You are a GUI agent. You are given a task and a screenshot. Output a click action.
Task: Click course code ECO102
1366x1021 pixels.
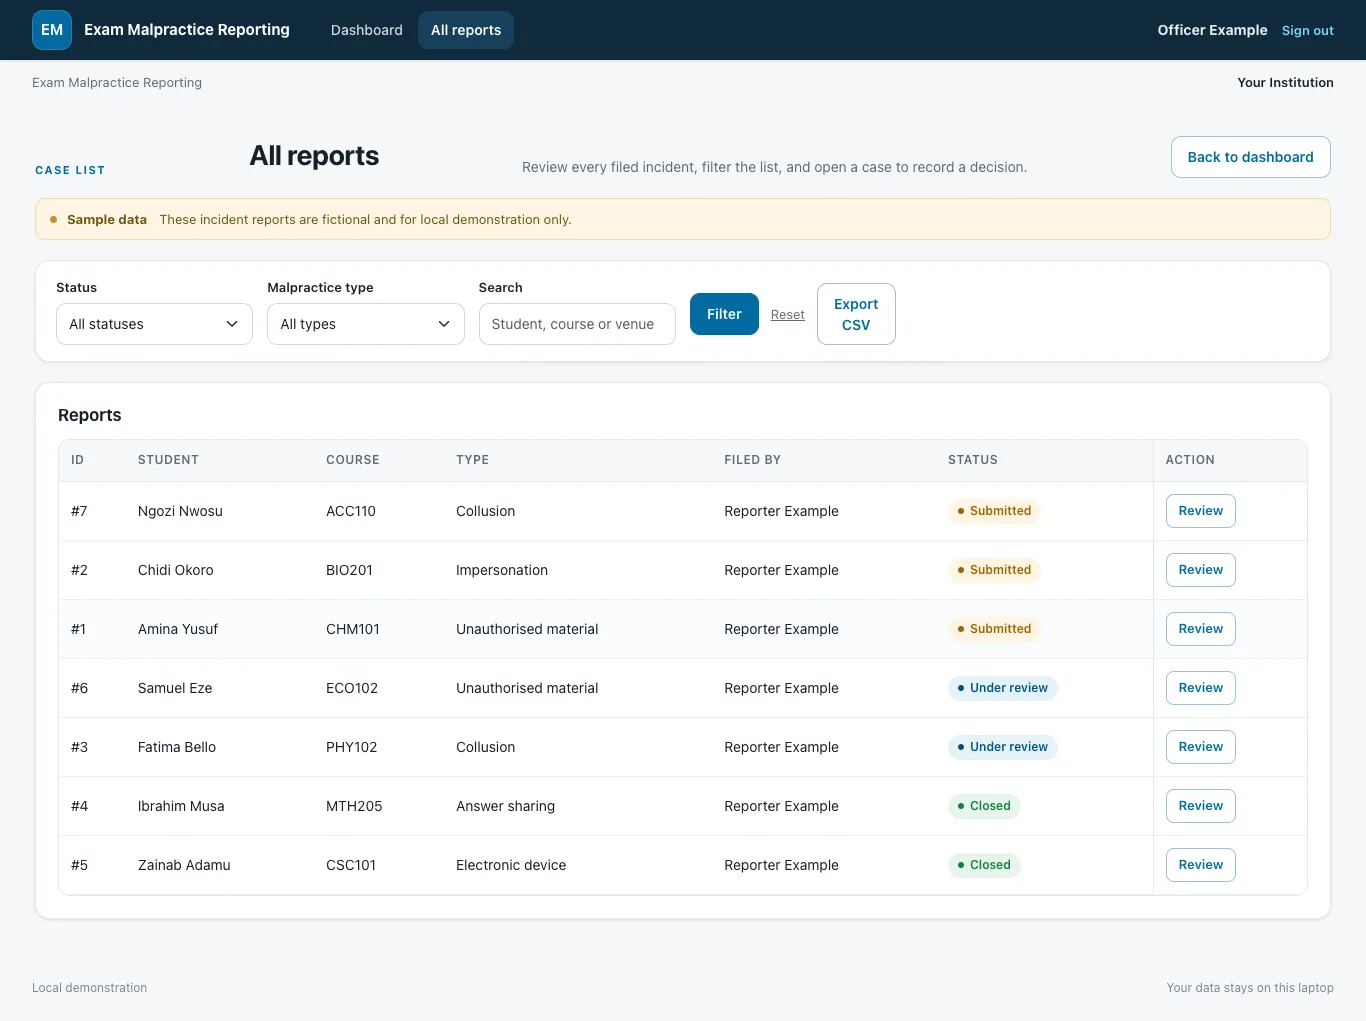pyautogui.click(x=352, y=688)
